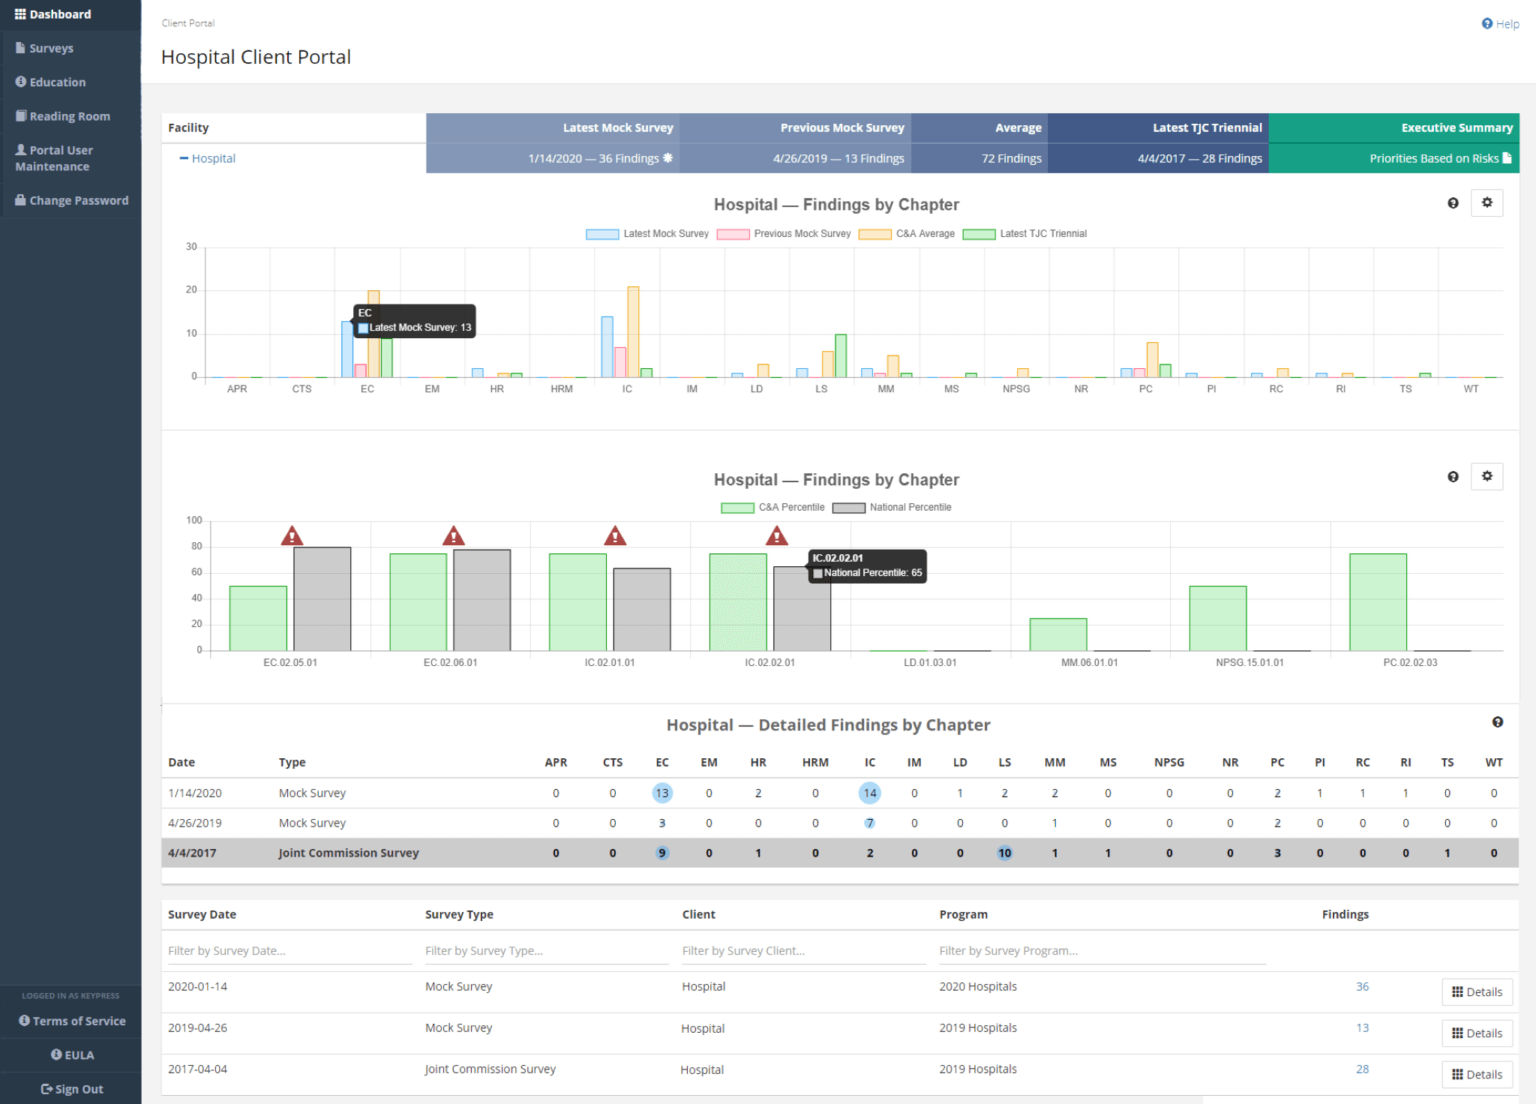Click warning triangle above IC.02.01.01 bars
Viewport: 1536px width, 1104px height.
pos(615,537)
